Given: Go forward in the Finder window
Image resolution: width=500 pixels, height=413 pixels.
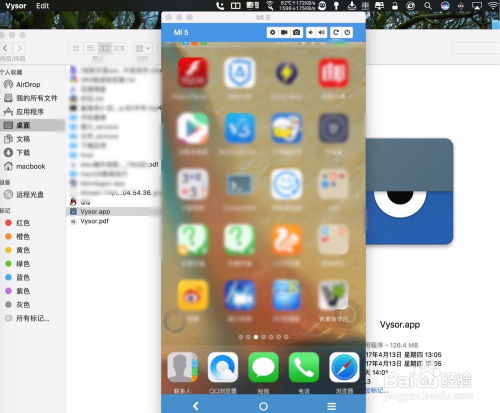Looking at the screenshot, I should [x=19, y=48].
